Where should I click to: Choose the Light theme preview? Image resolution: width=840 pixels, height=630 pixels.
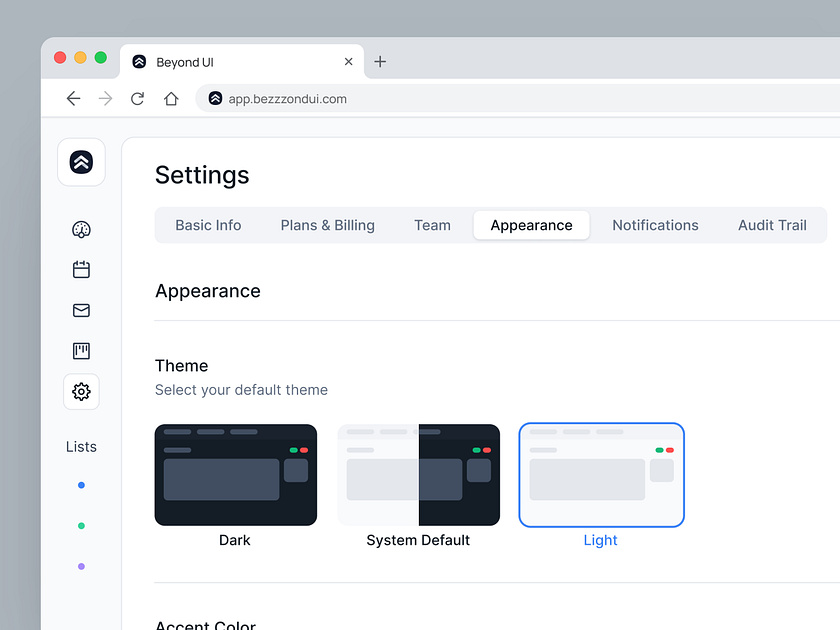602,475
